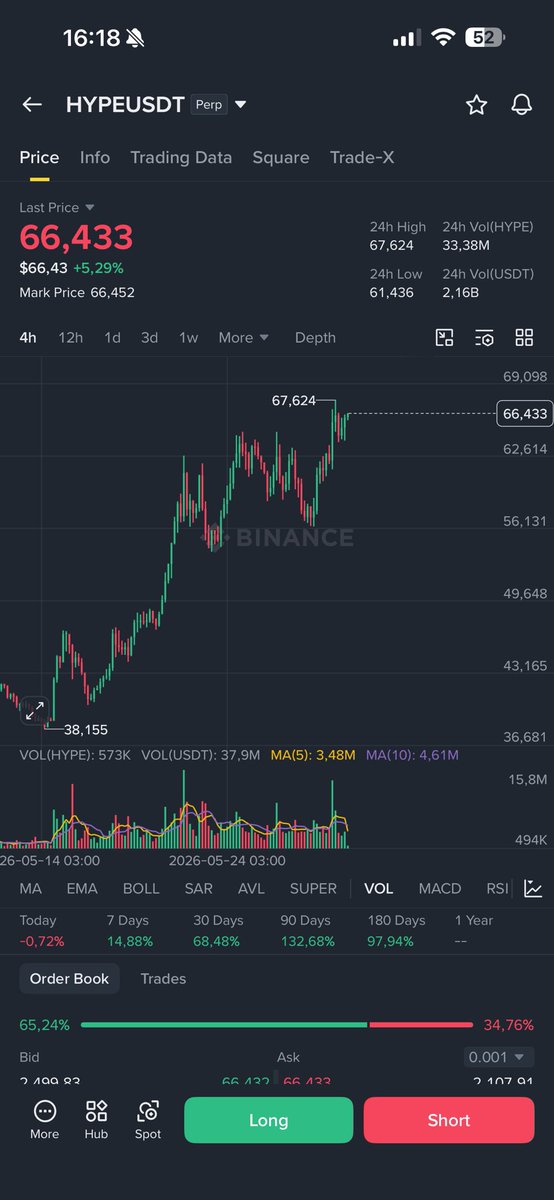The image size is (554, 1200).
Task: Toggle the MACD indicator
Action: tap(440, 888)
